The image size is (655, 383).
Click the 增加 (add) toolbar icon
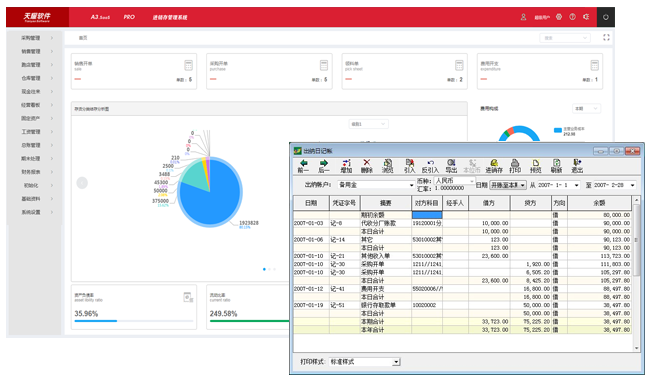[x=346, y=166]
